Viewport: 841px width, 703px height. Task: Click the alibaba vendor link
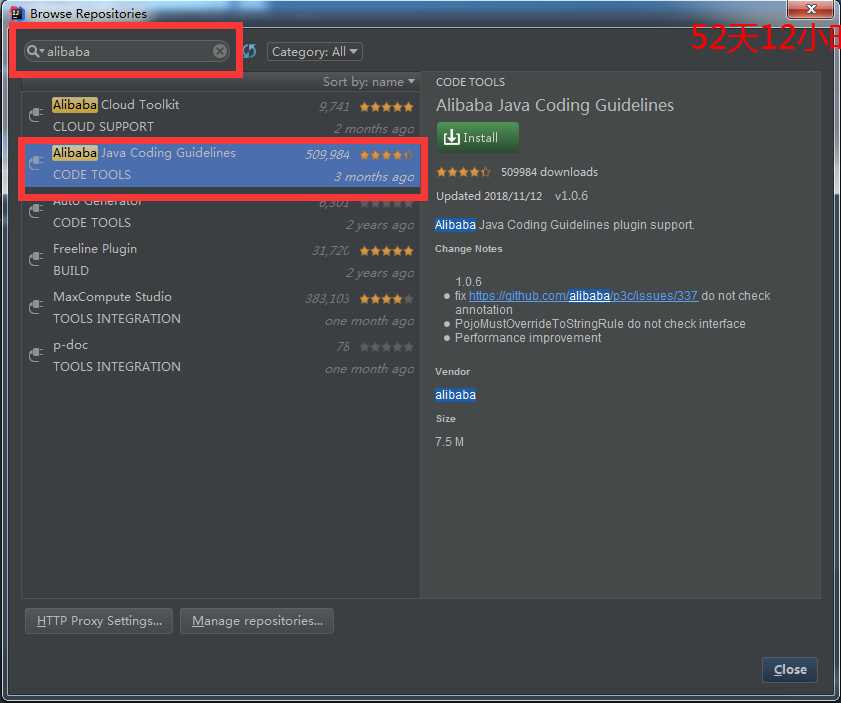[x=455, y=395]
